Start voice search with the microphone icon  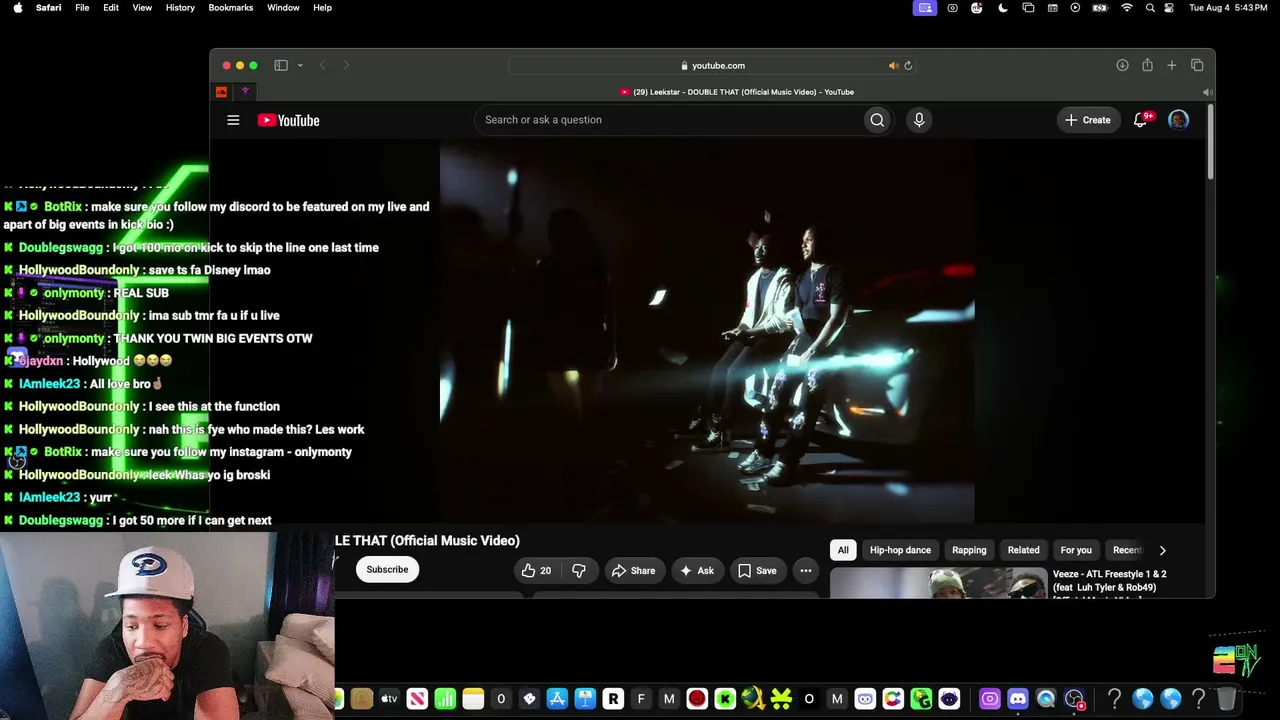tap(919, 120)
